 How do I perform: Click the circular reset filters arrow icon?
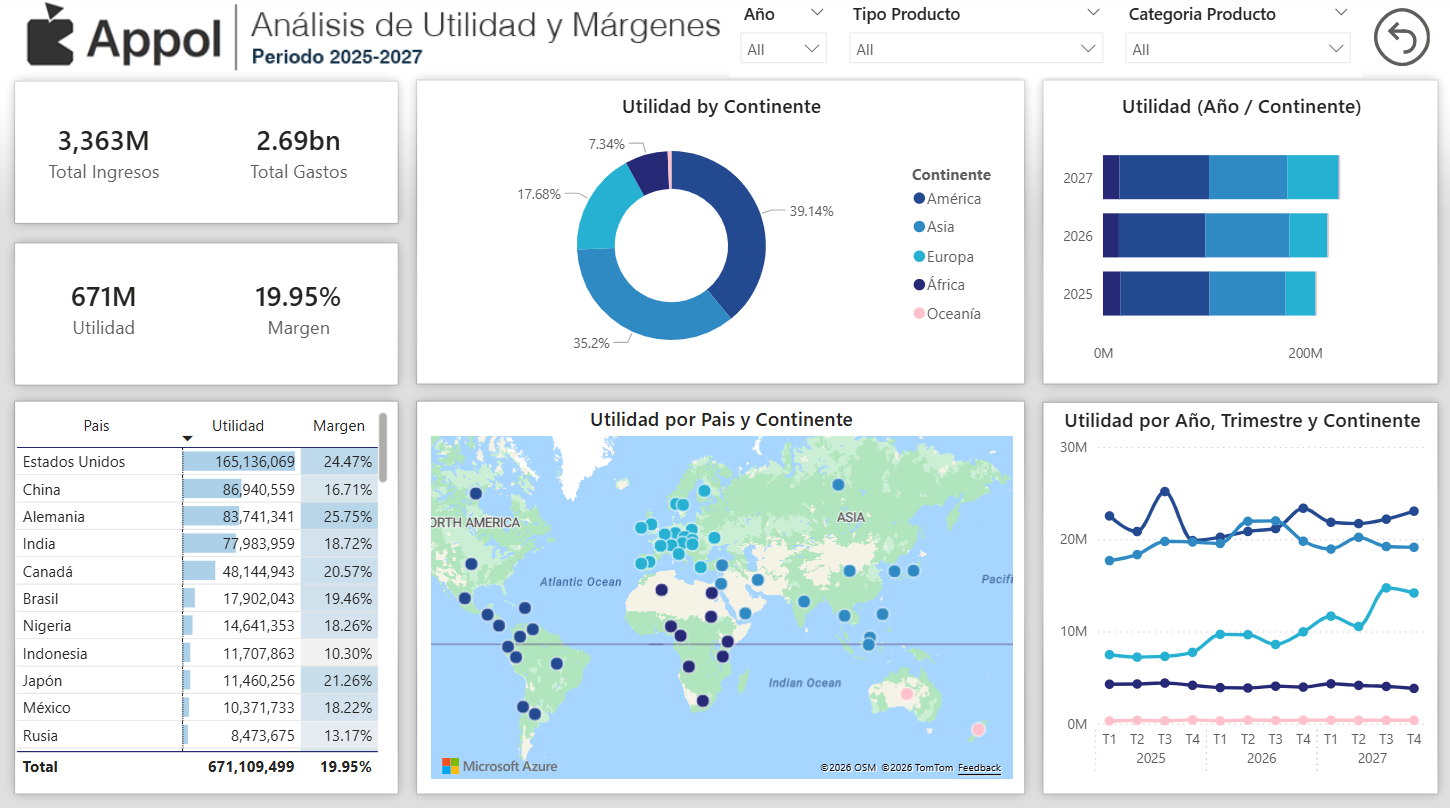(1401, 37)
